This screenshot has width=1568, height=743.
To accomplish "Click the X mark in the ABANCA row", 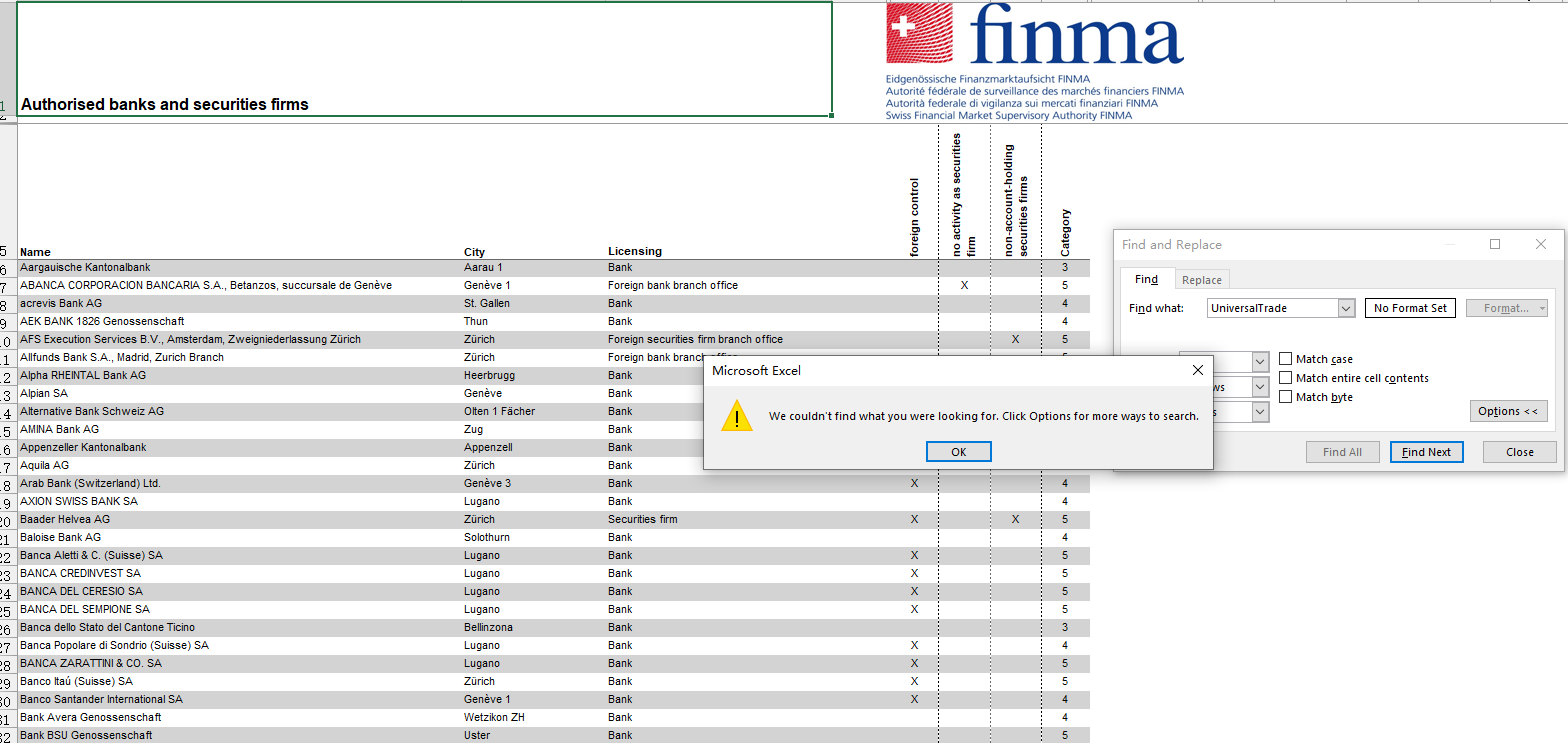I will pos(964,285).
